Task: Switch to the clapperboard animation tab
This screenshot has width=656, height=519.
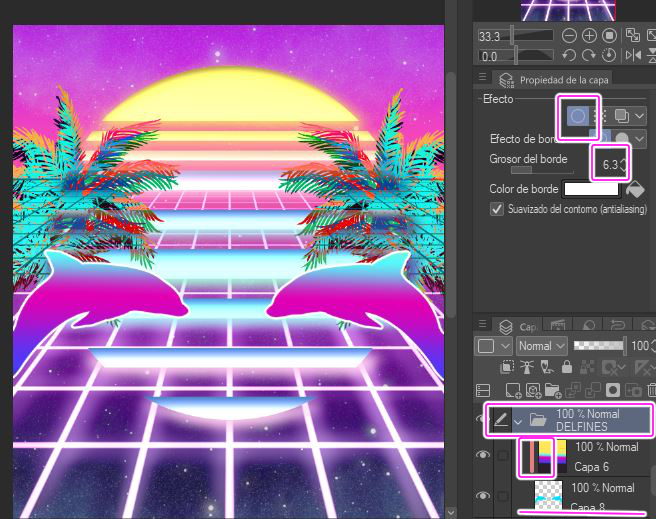Action: tap(558, 325)
